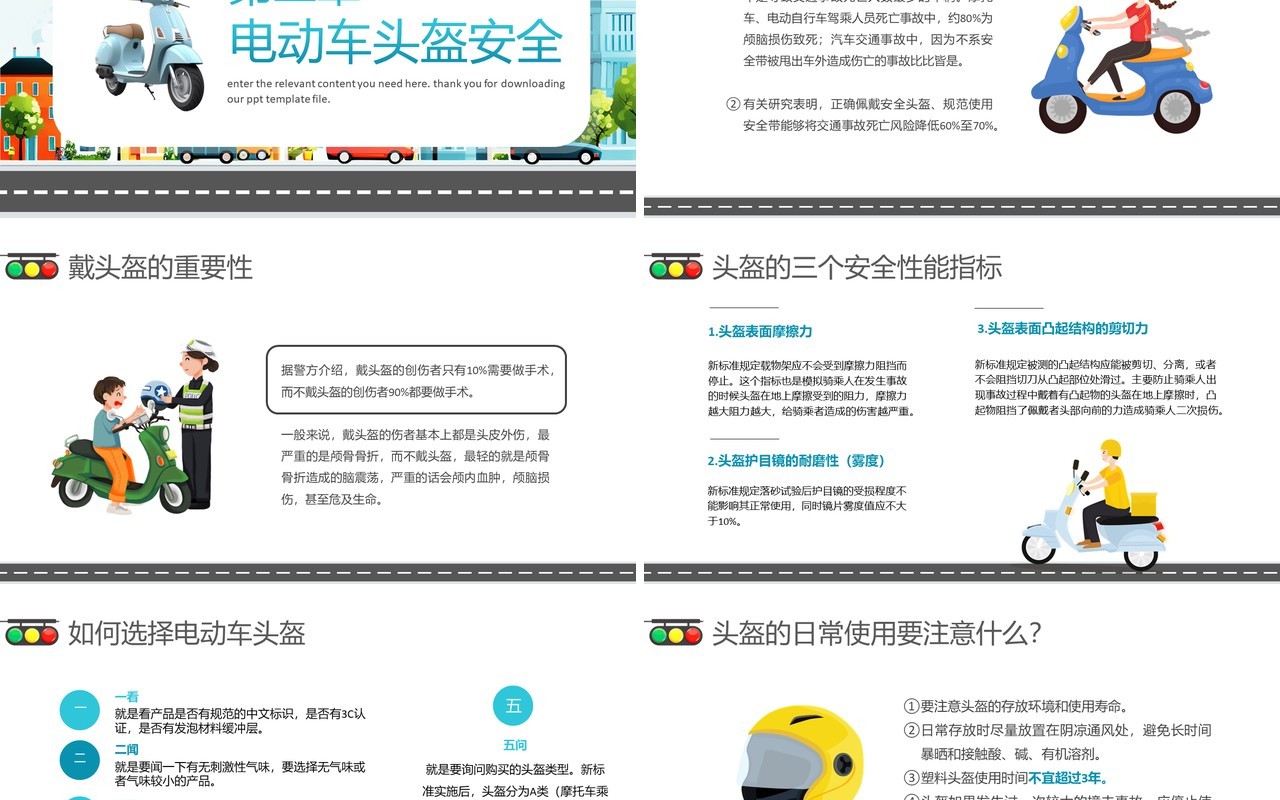The width and height of the screenshot is (1280, 800).
Task: Click the traffic light icon beside 如何选择电动车头盔
Action: coord(31,633)
